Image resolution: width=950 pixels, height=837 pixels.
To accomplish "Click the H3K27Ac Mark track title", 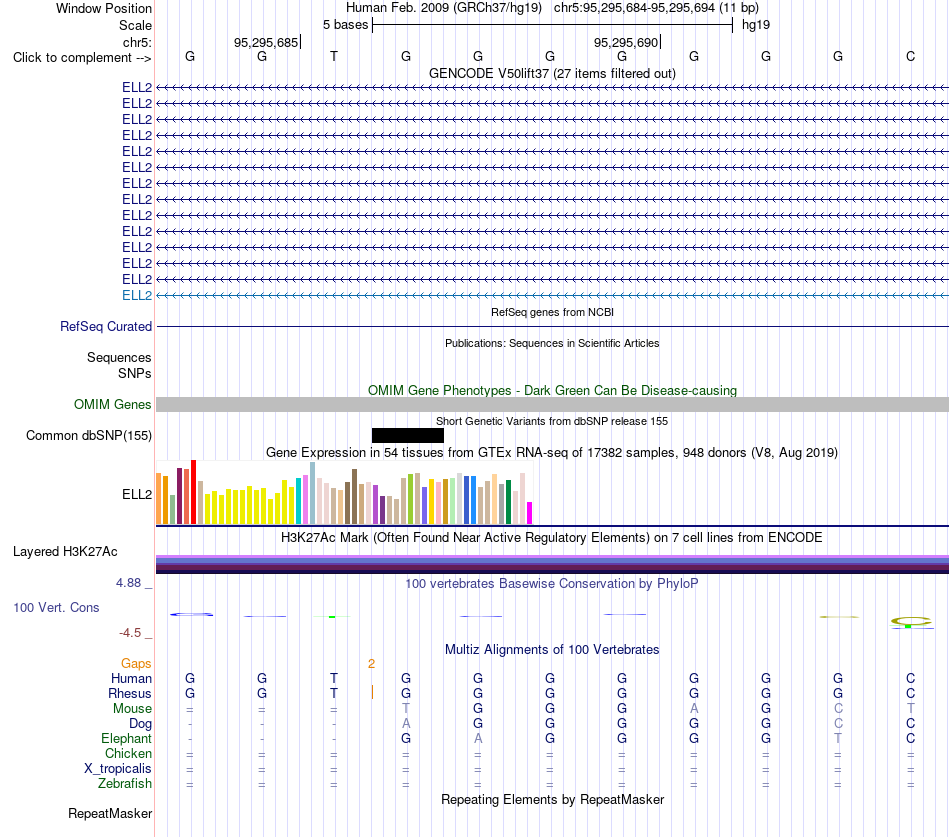I will pyautogui.click(x=552, y=538).
